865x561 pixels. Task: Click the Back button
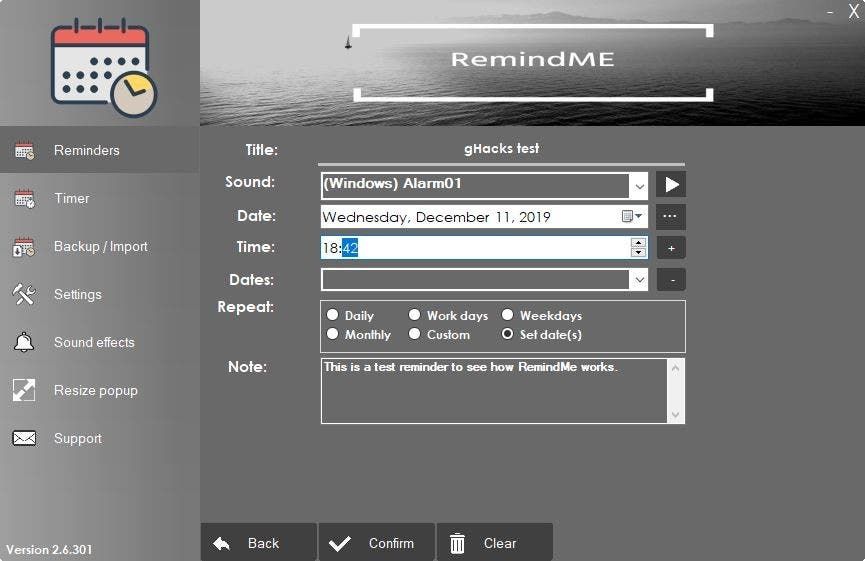tap(259, 543)
